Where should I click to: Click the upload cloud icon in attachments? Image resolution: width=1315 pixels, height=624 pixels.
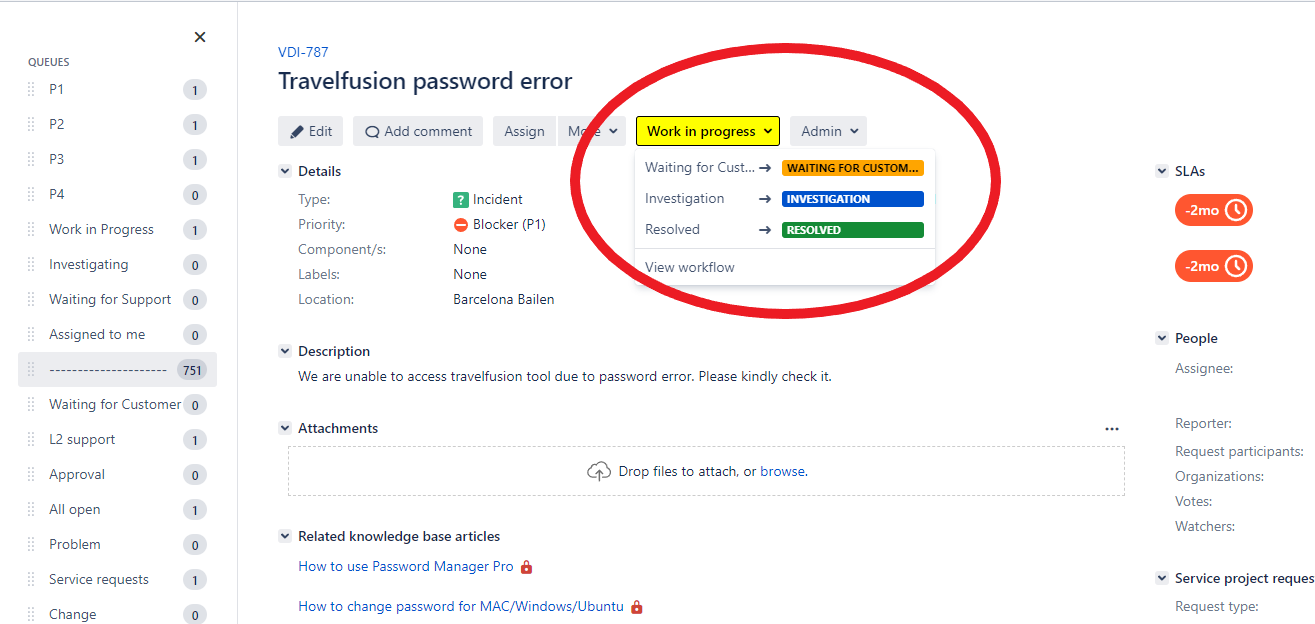click(x=598, y=471)
